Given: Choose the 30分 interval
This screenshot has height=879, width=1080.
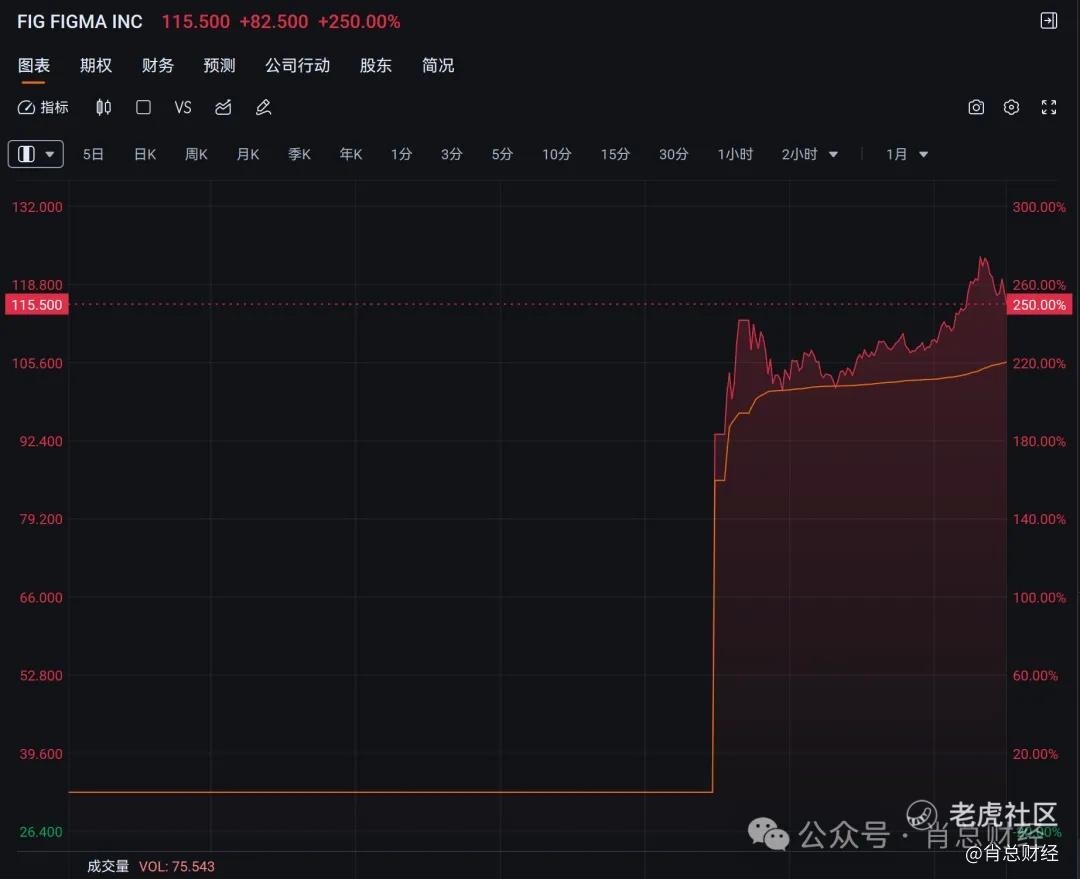Looking at the screenshot, I should pos(674,154).
